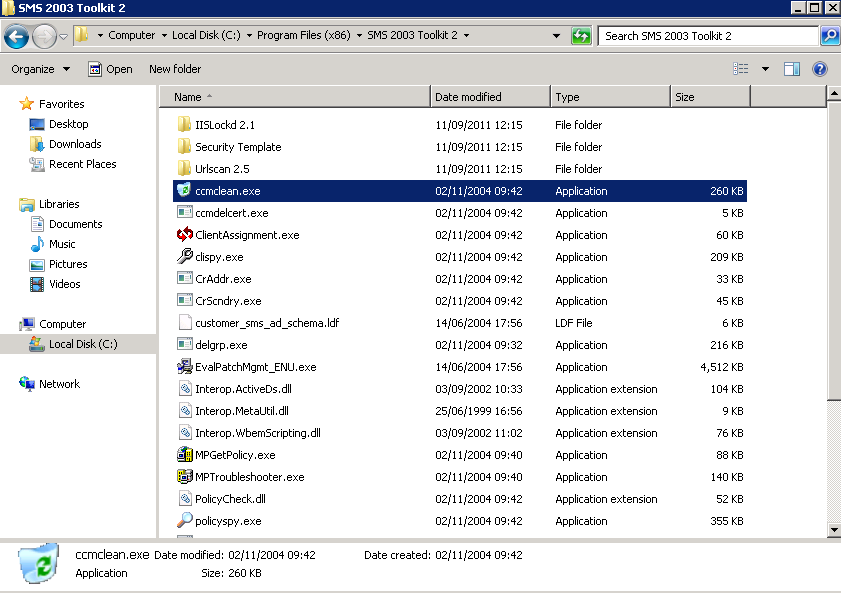Select the IISLockd 2.1 folder icon
This screenshot has width=841, height=593.
coord(184,124)
